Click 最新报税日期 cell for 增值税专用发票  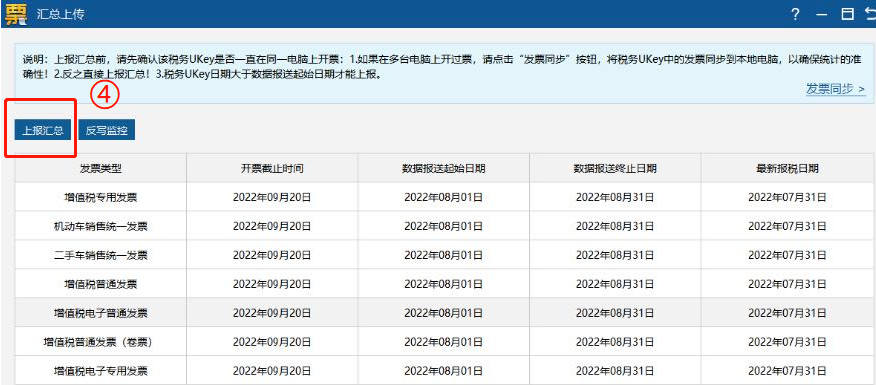click(787, 197)
